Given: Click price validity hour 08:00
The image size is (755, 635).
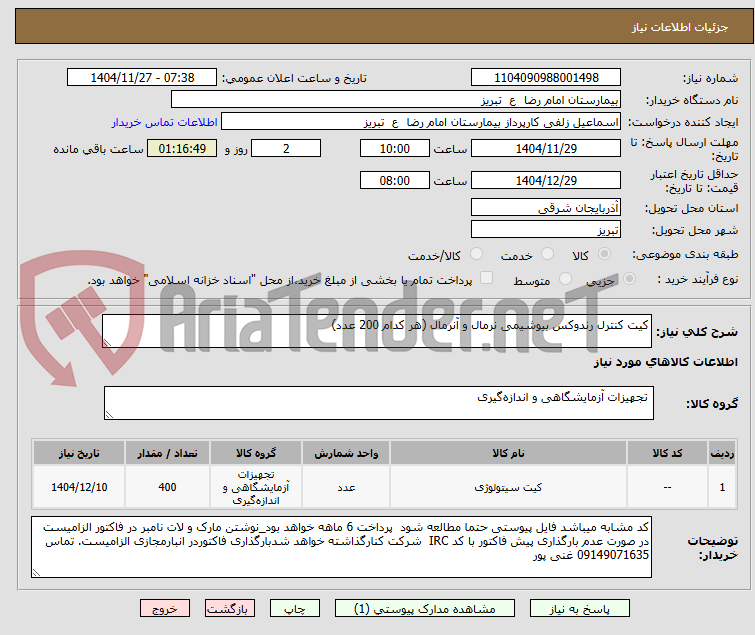Looking at the screenshot, I should (x=394, y=180).
